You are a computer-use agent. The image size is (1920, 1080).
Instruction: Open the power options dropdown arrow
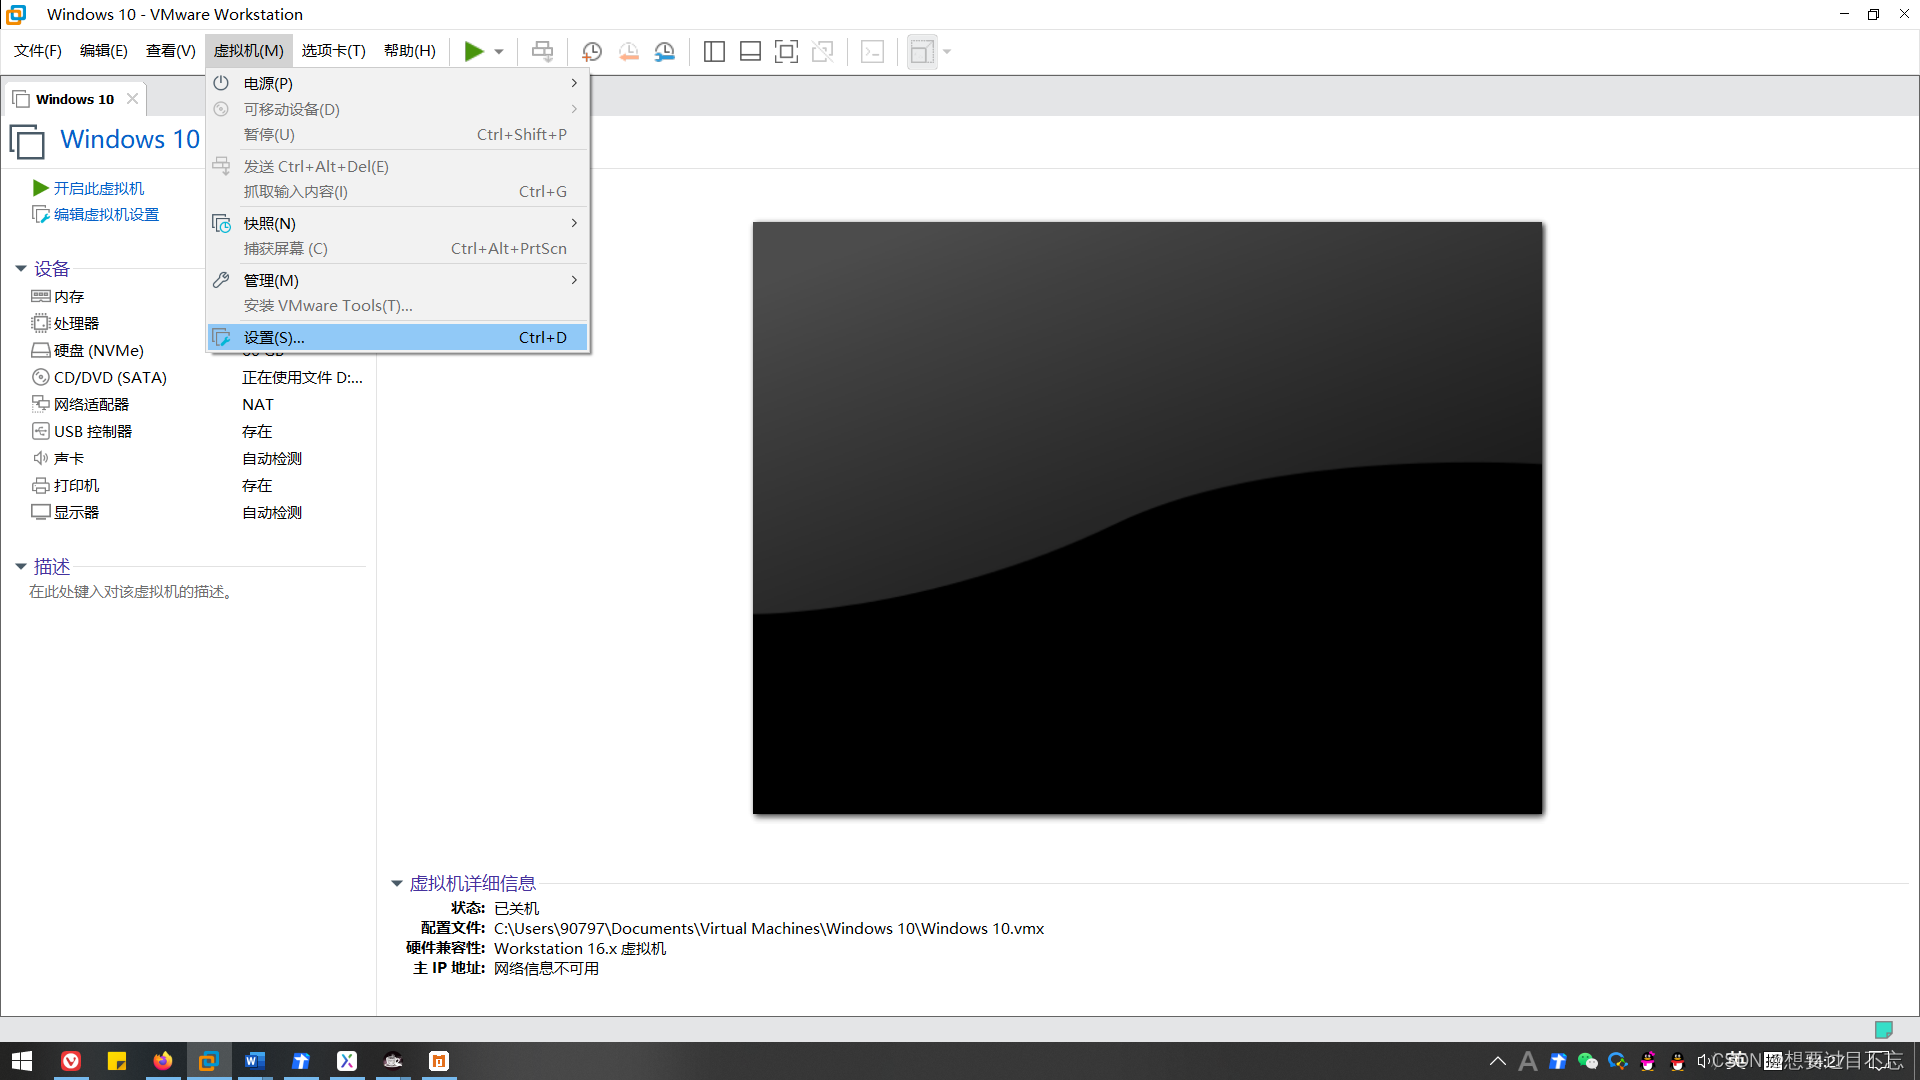499,51
